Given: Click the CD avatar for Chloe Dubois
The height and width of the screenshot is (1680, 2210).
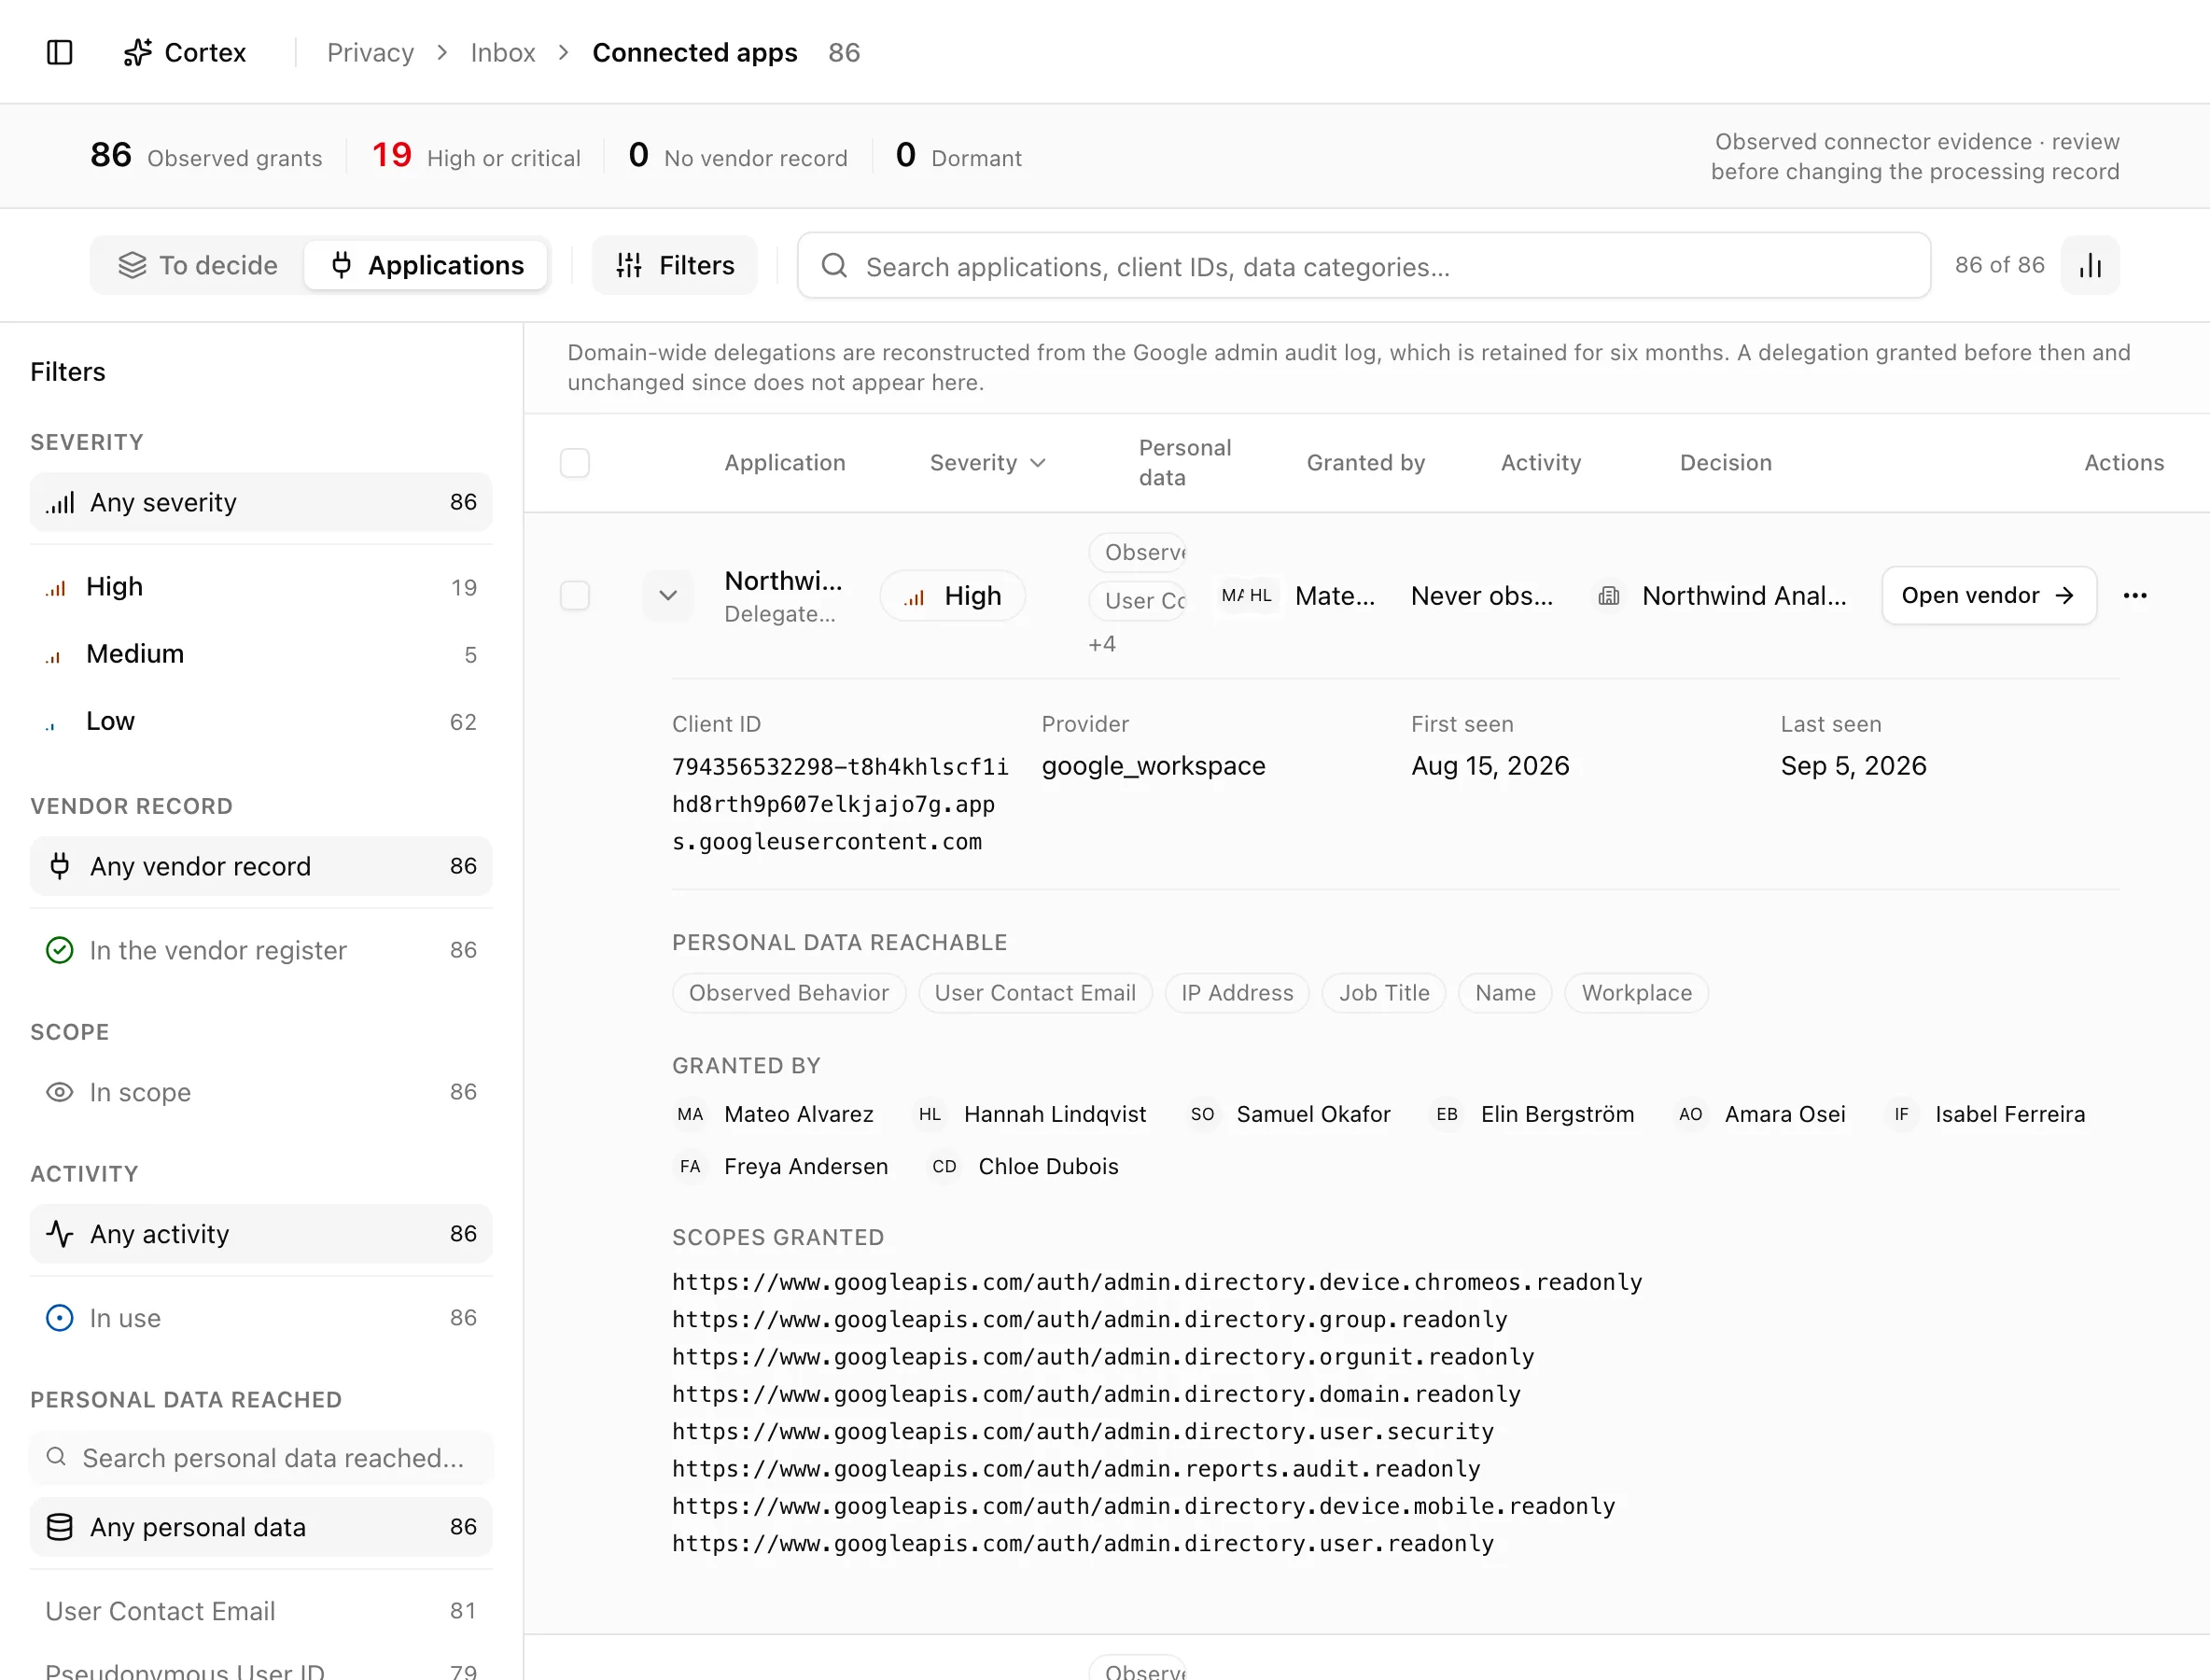Looking at the screenshot, I should (944, 1167).
